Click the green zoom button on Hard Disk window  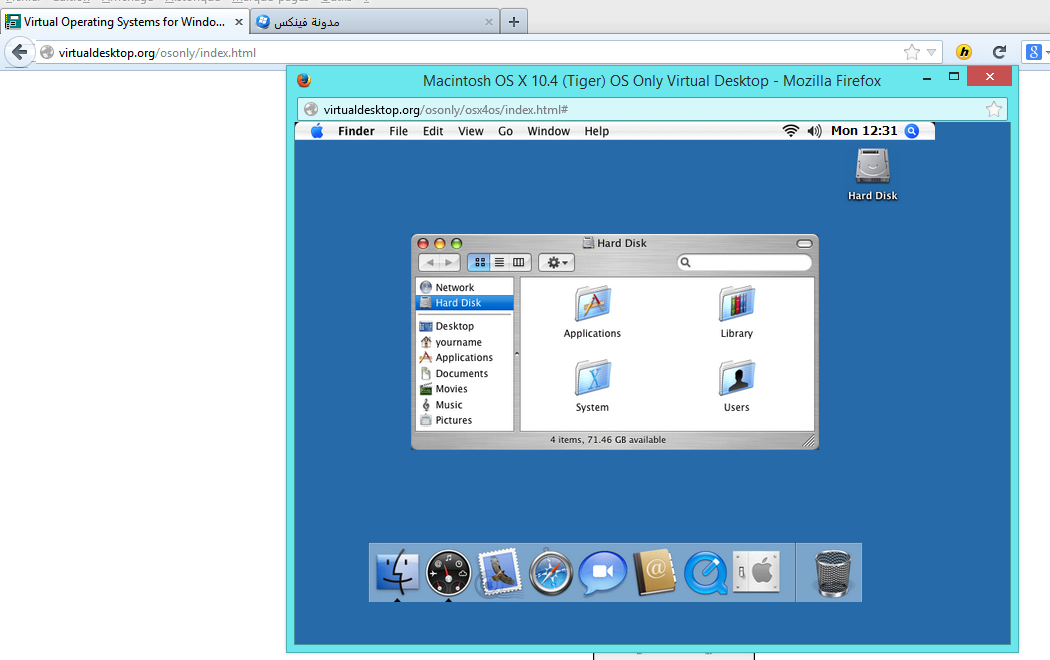click(x=457, y=244)
